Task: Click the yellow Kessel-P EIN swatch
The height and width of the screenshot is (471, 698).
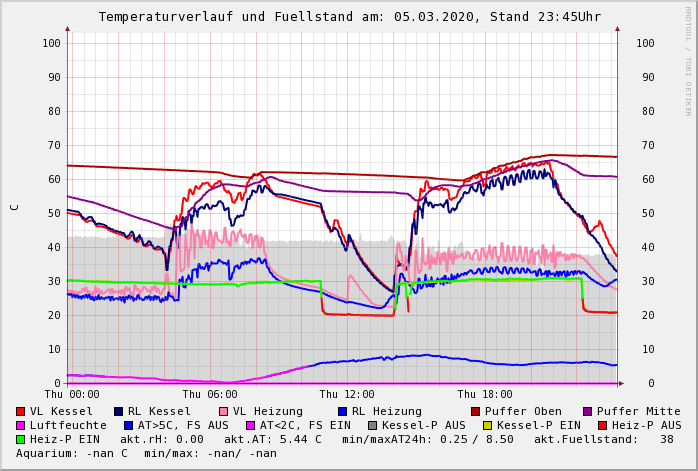Action: [490, 425]
